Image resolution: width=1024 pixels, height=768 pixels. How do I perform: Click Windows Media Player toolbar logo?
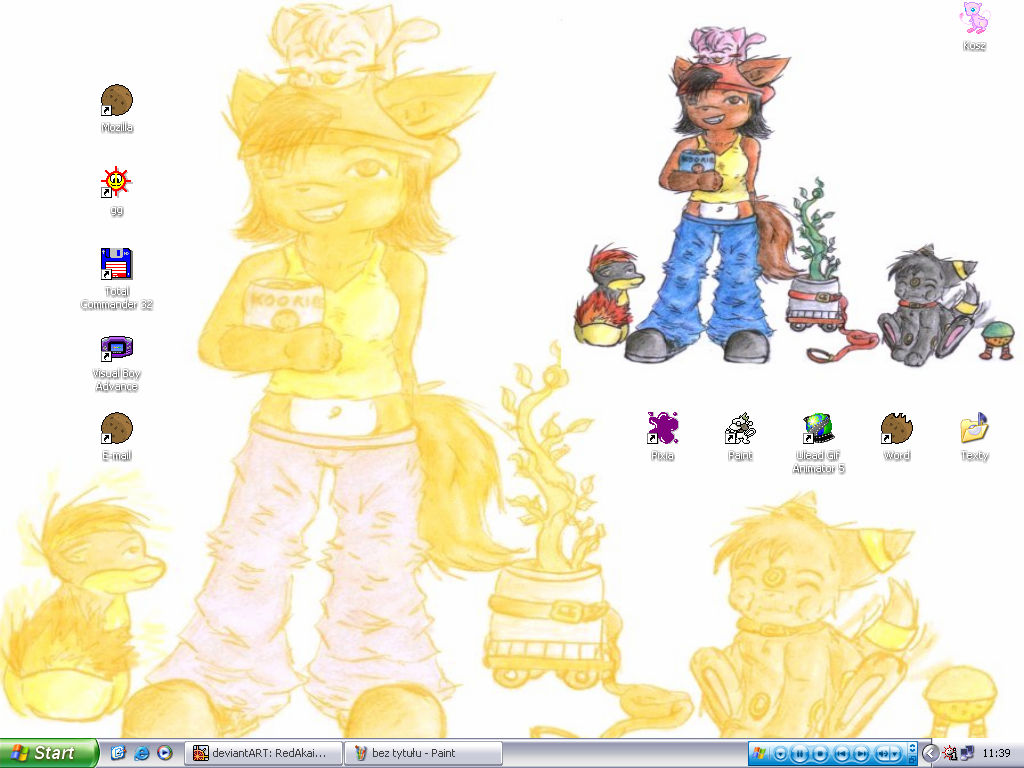click(759, 753)
